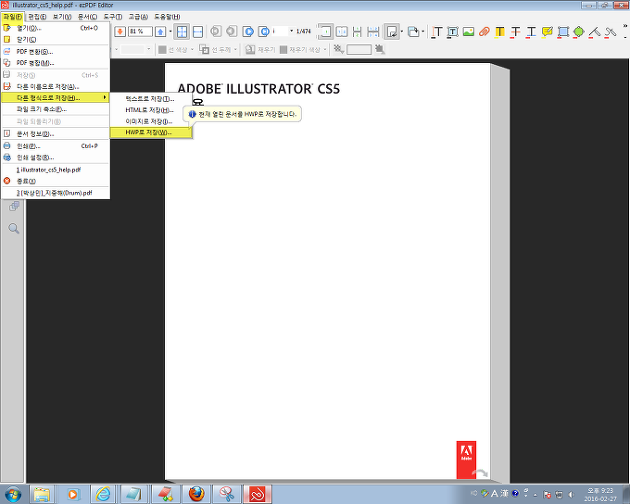Click the sidebar pages panel icon
630x504 pixels.
[x=14, y=206]
